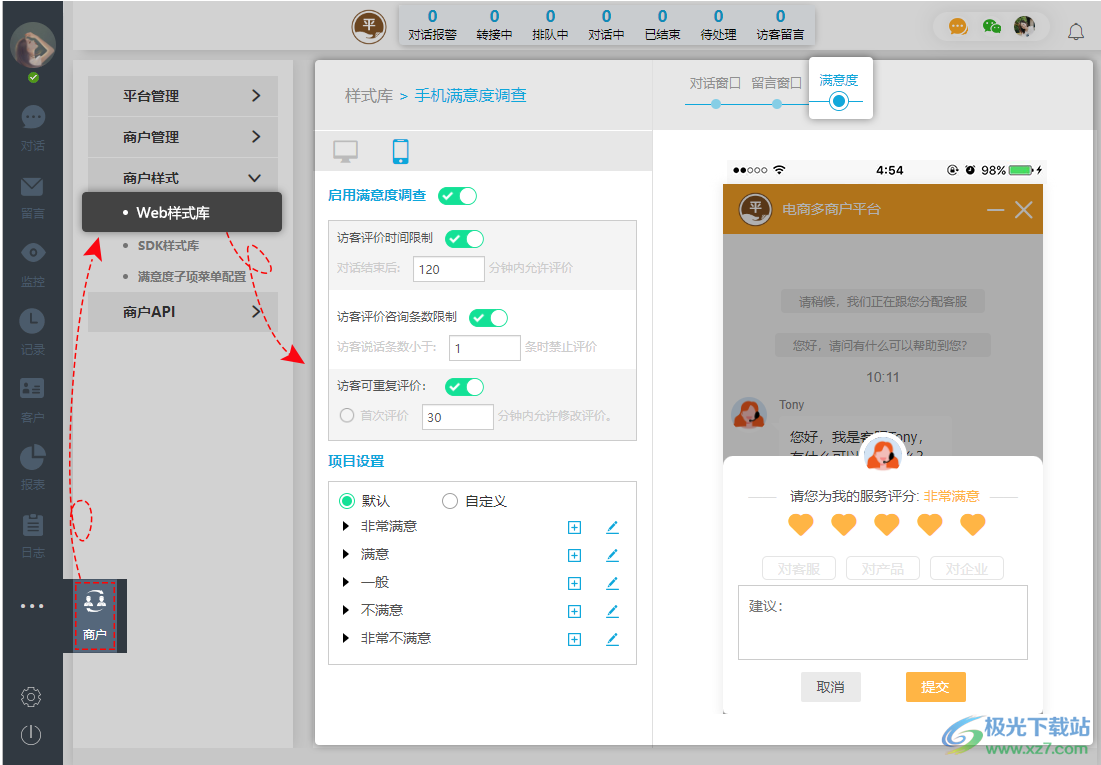Click the edit pencil icon next to 非常满意
This screenshot has height=765, width=1101.
pyautogui.click(x=612, y=527)
